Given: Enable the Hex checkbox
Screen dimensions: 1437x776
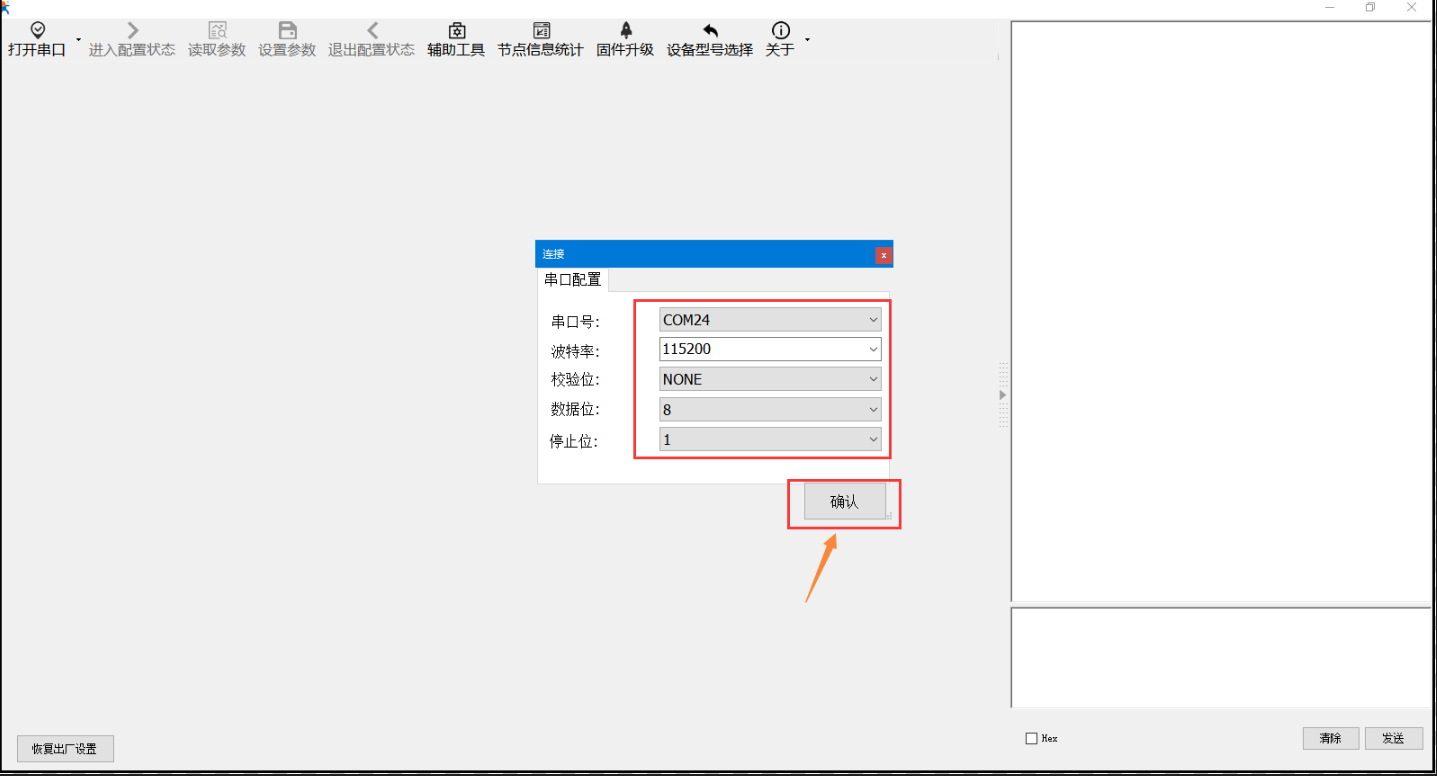Looking at the screenshot, I should point(1031,739).
